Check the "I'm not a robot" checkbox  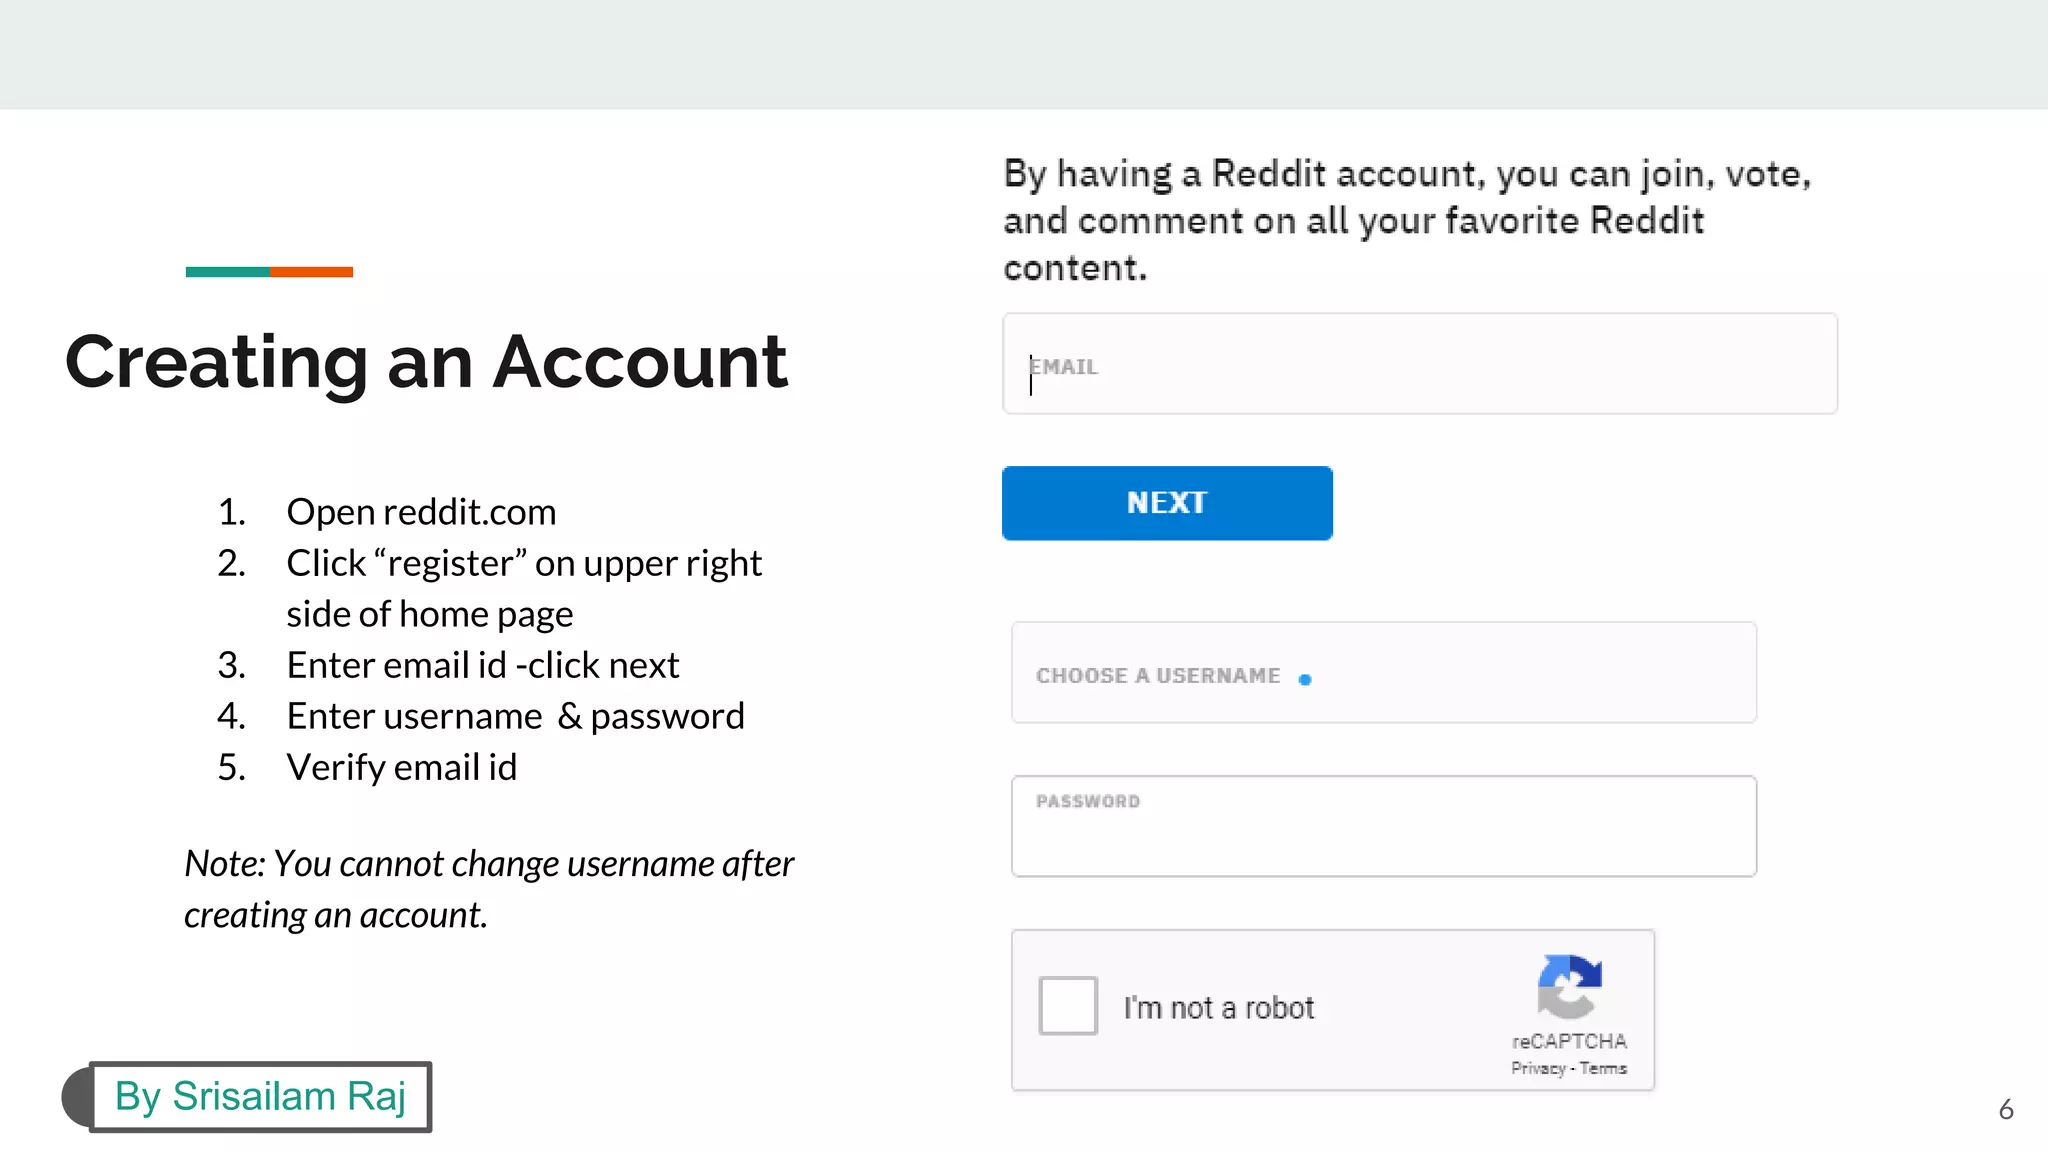[x=1067, y=1006]
